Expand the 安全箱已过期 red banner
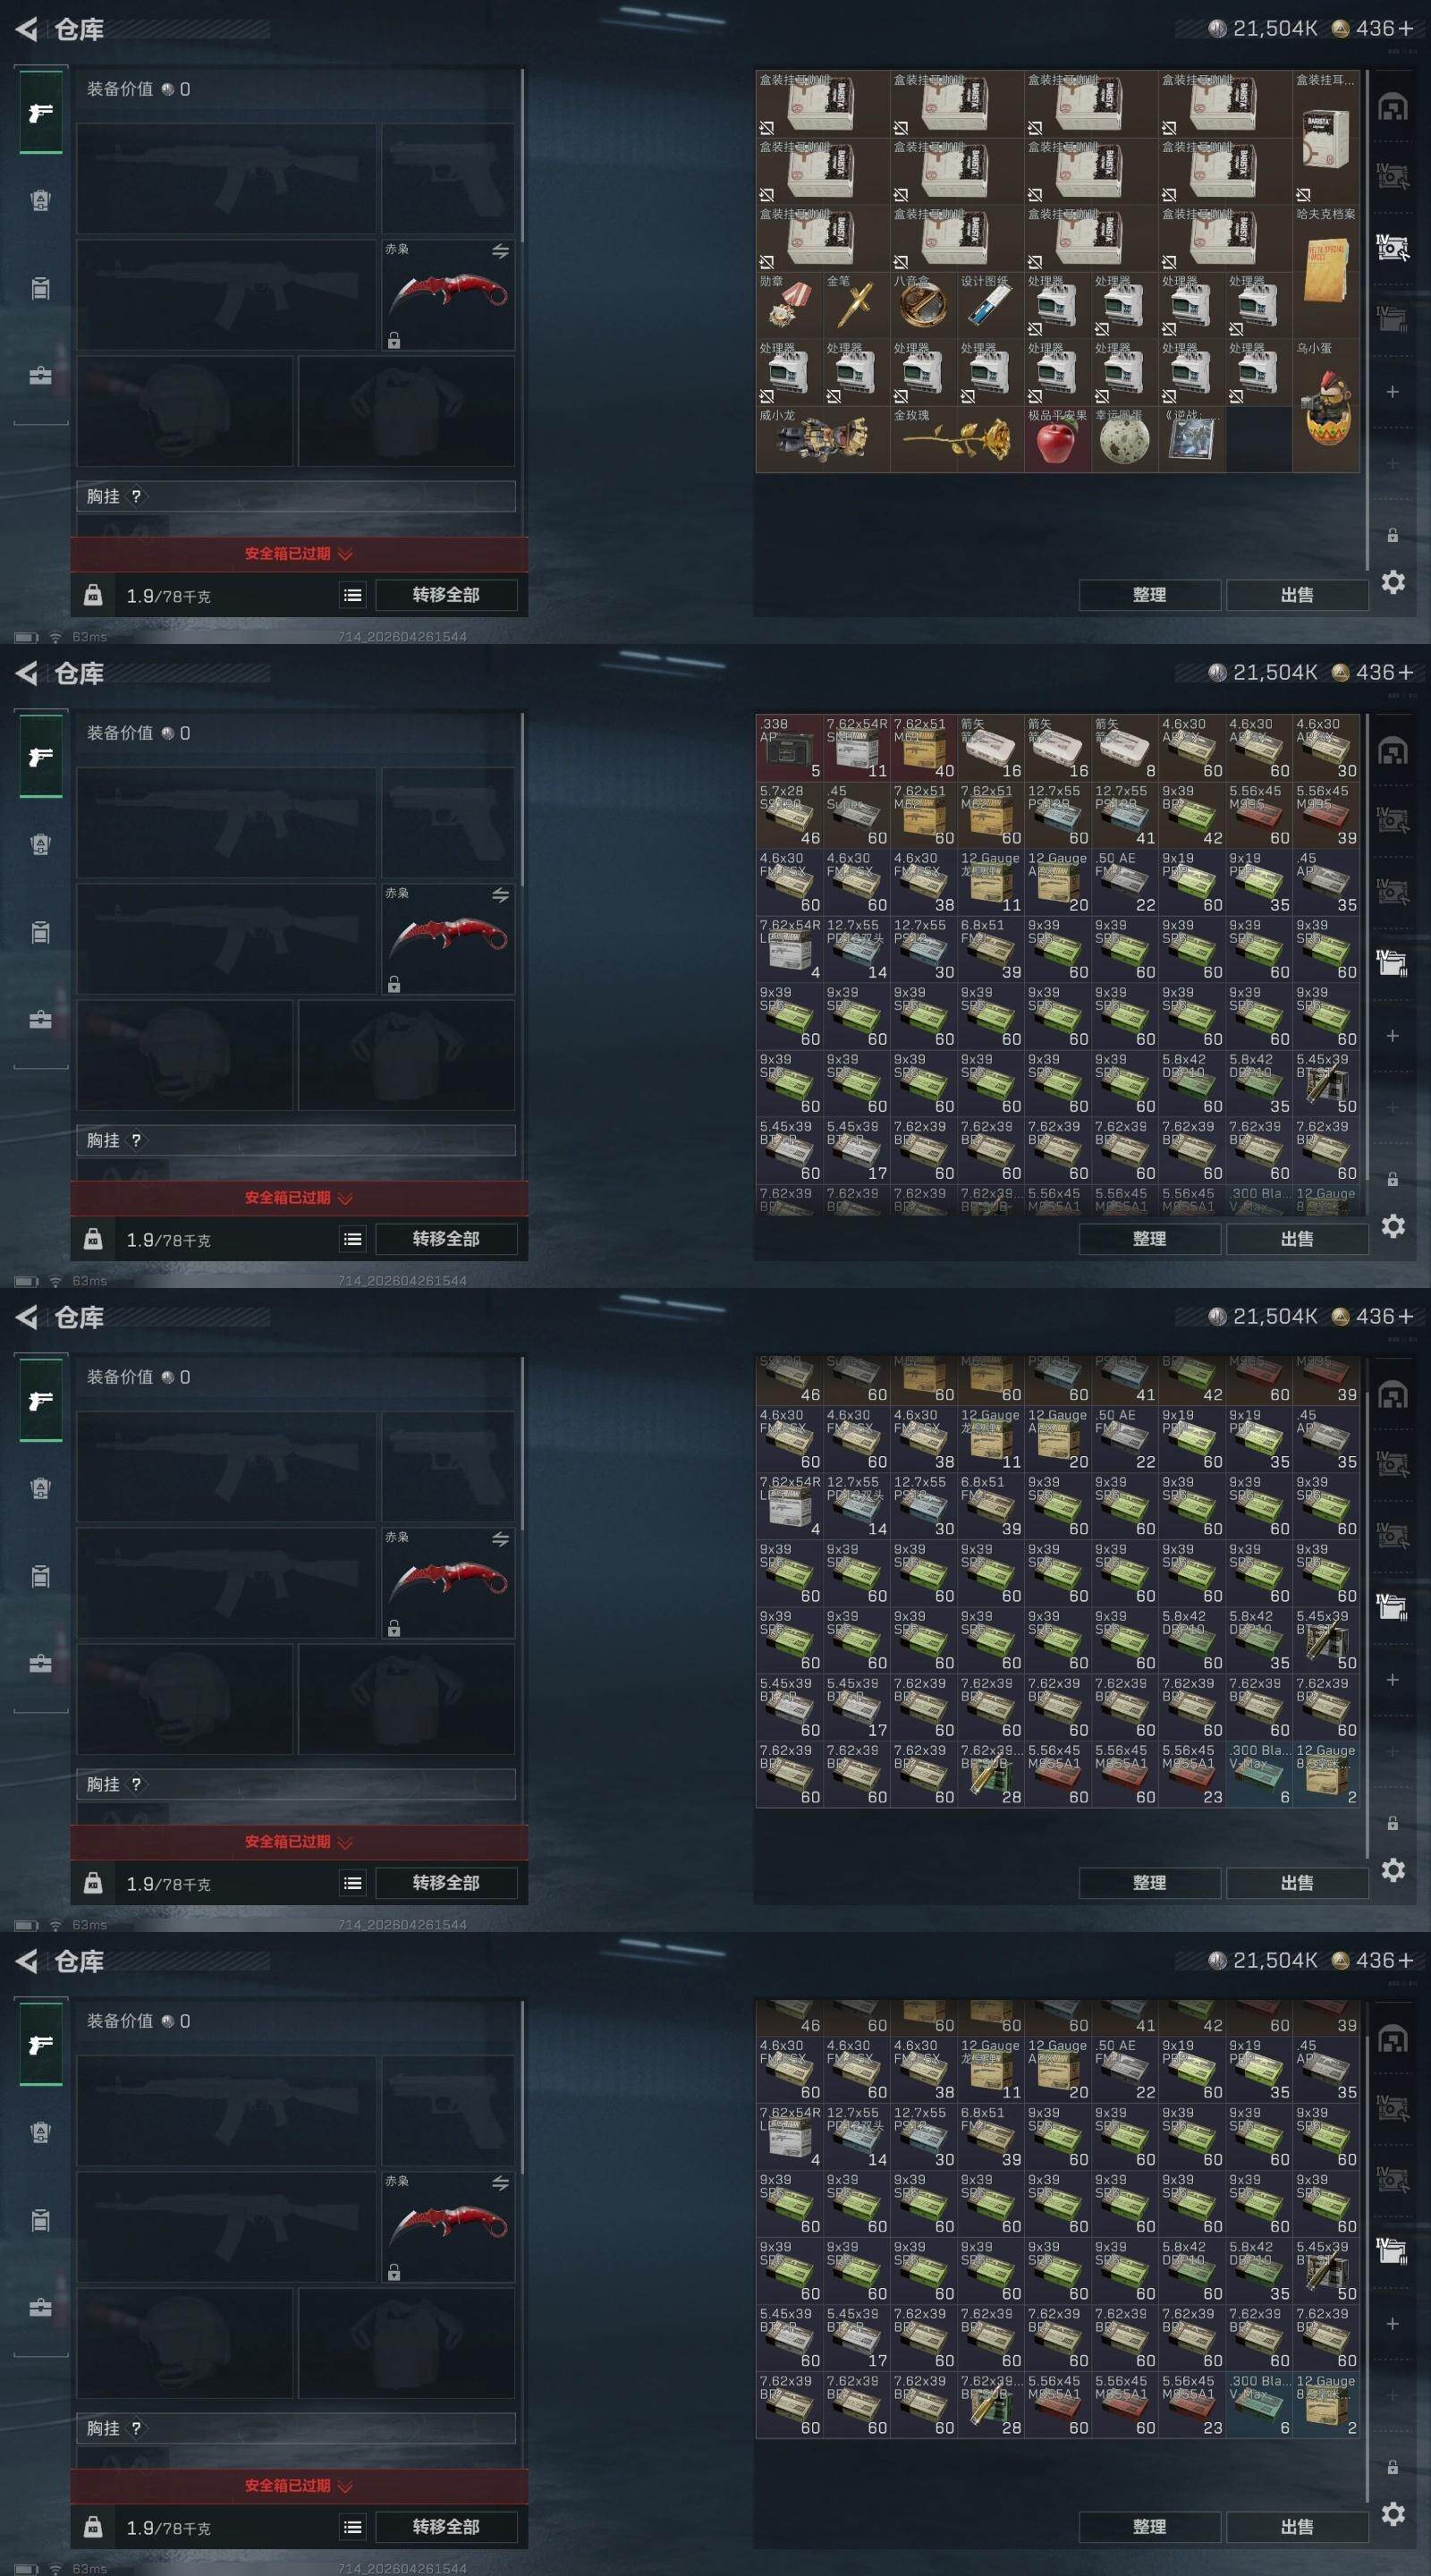This screenshot has height=2576, width=1431. click(x=298, y=554)
